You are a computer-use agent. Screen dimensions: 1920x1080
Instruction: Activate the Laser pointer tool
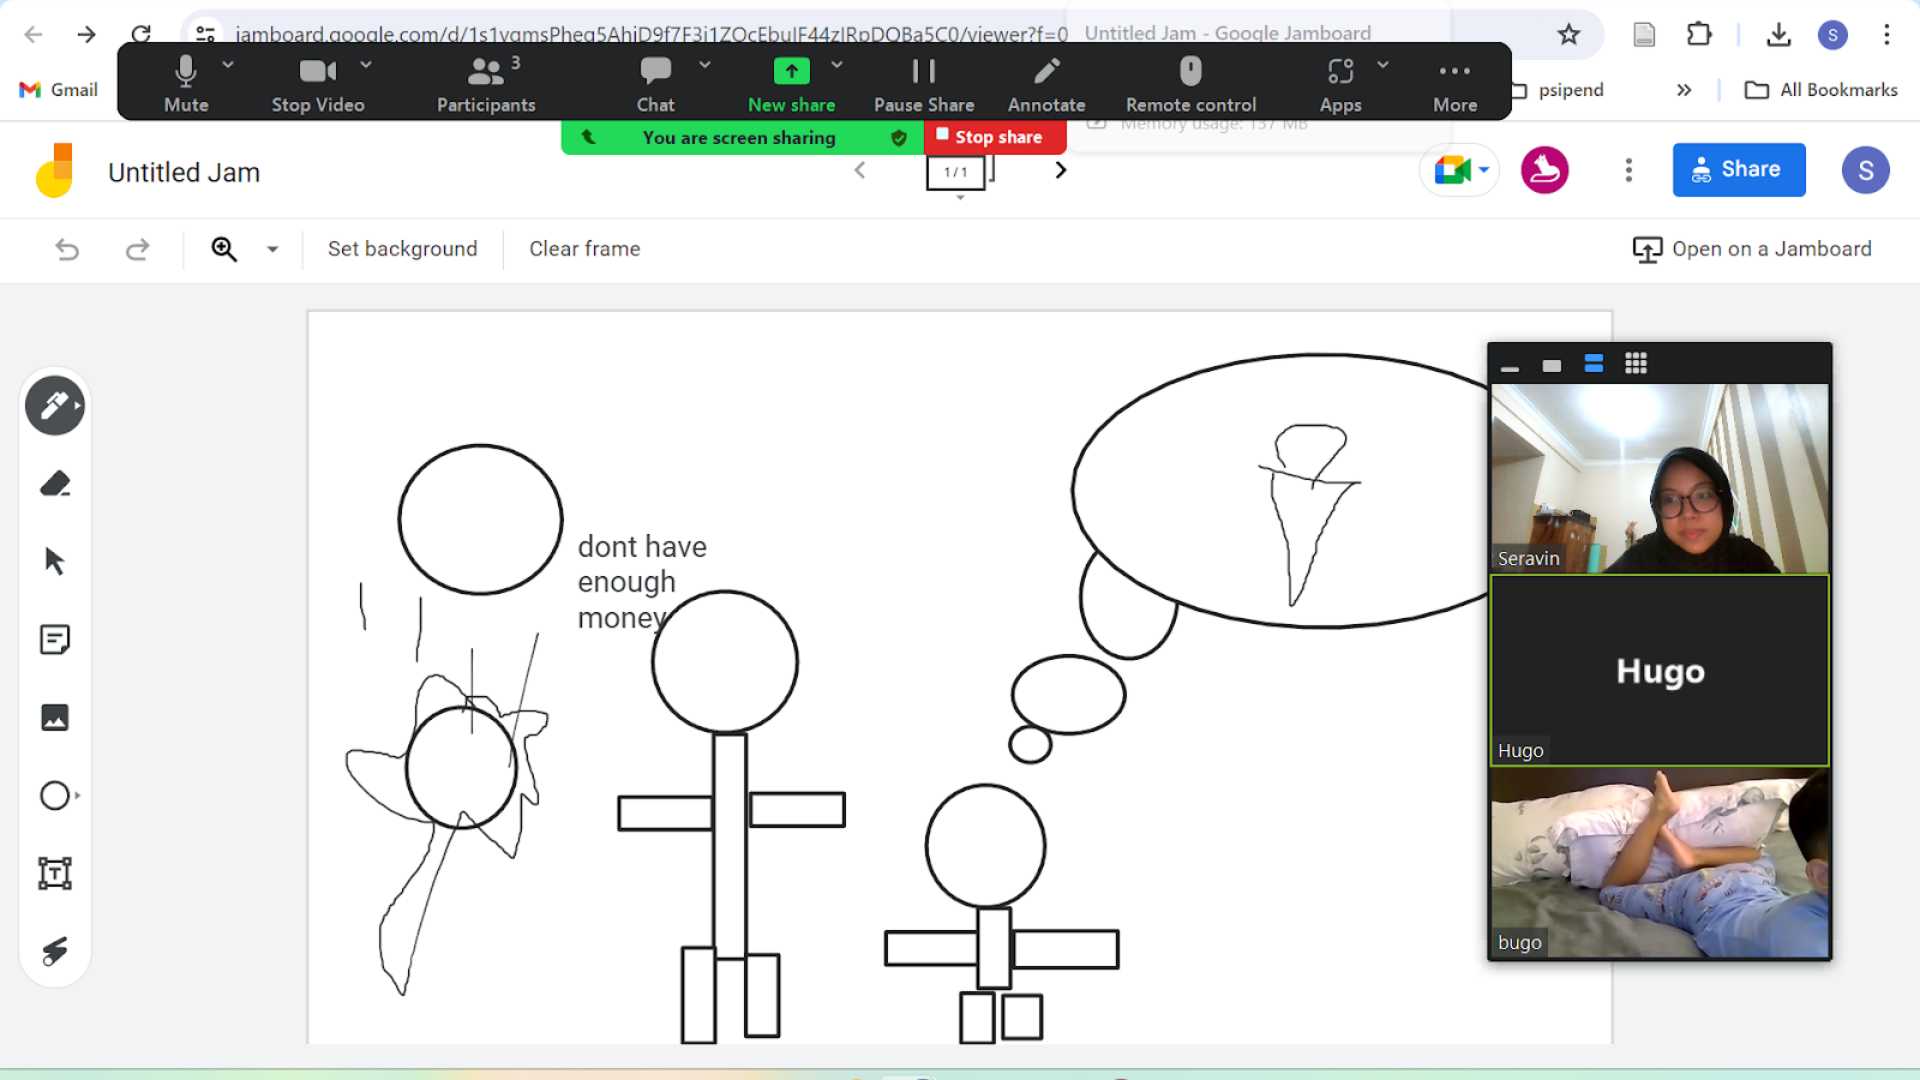click(x=54, y=951)
